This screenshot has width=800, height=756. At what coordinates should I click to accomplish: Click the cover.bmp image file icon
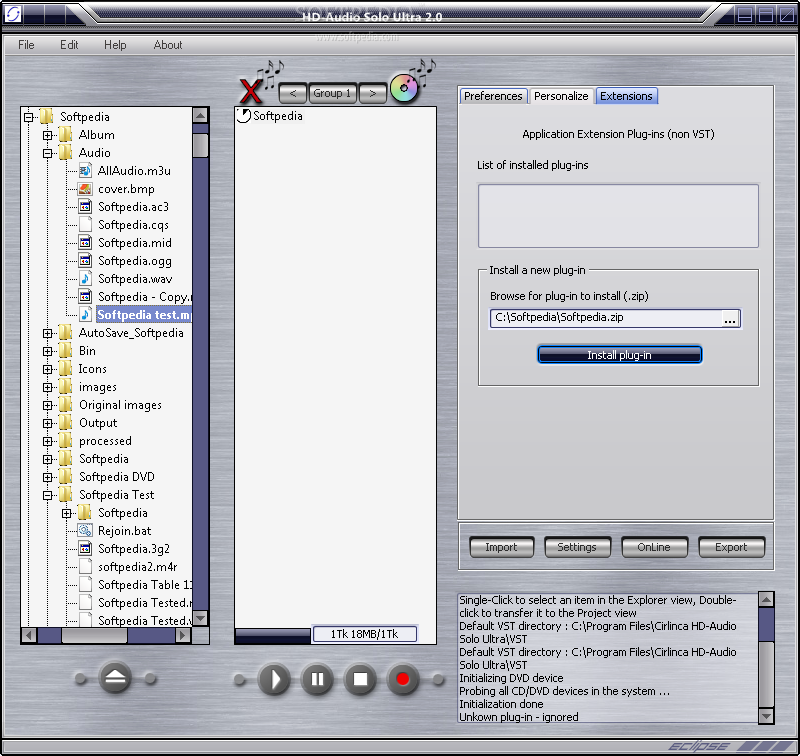(x=85, y=189)
